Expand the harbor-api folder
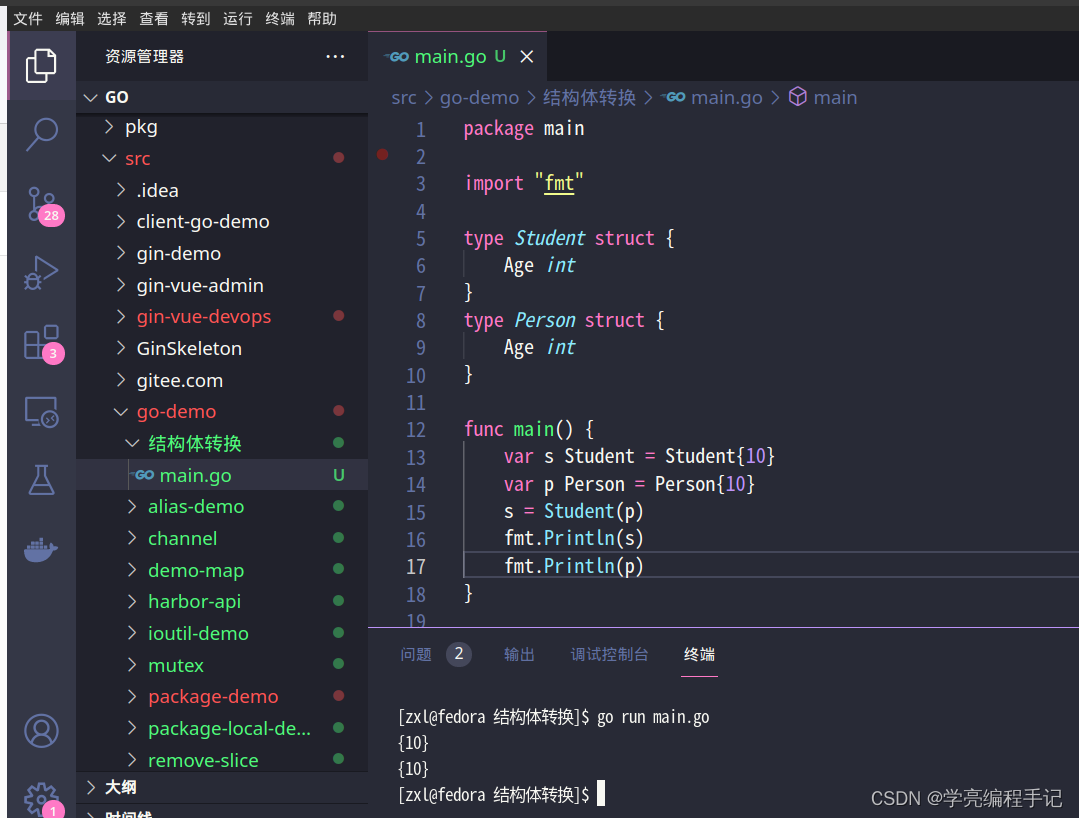Screen dimensions: 1079x818 [x=132, y=601]
